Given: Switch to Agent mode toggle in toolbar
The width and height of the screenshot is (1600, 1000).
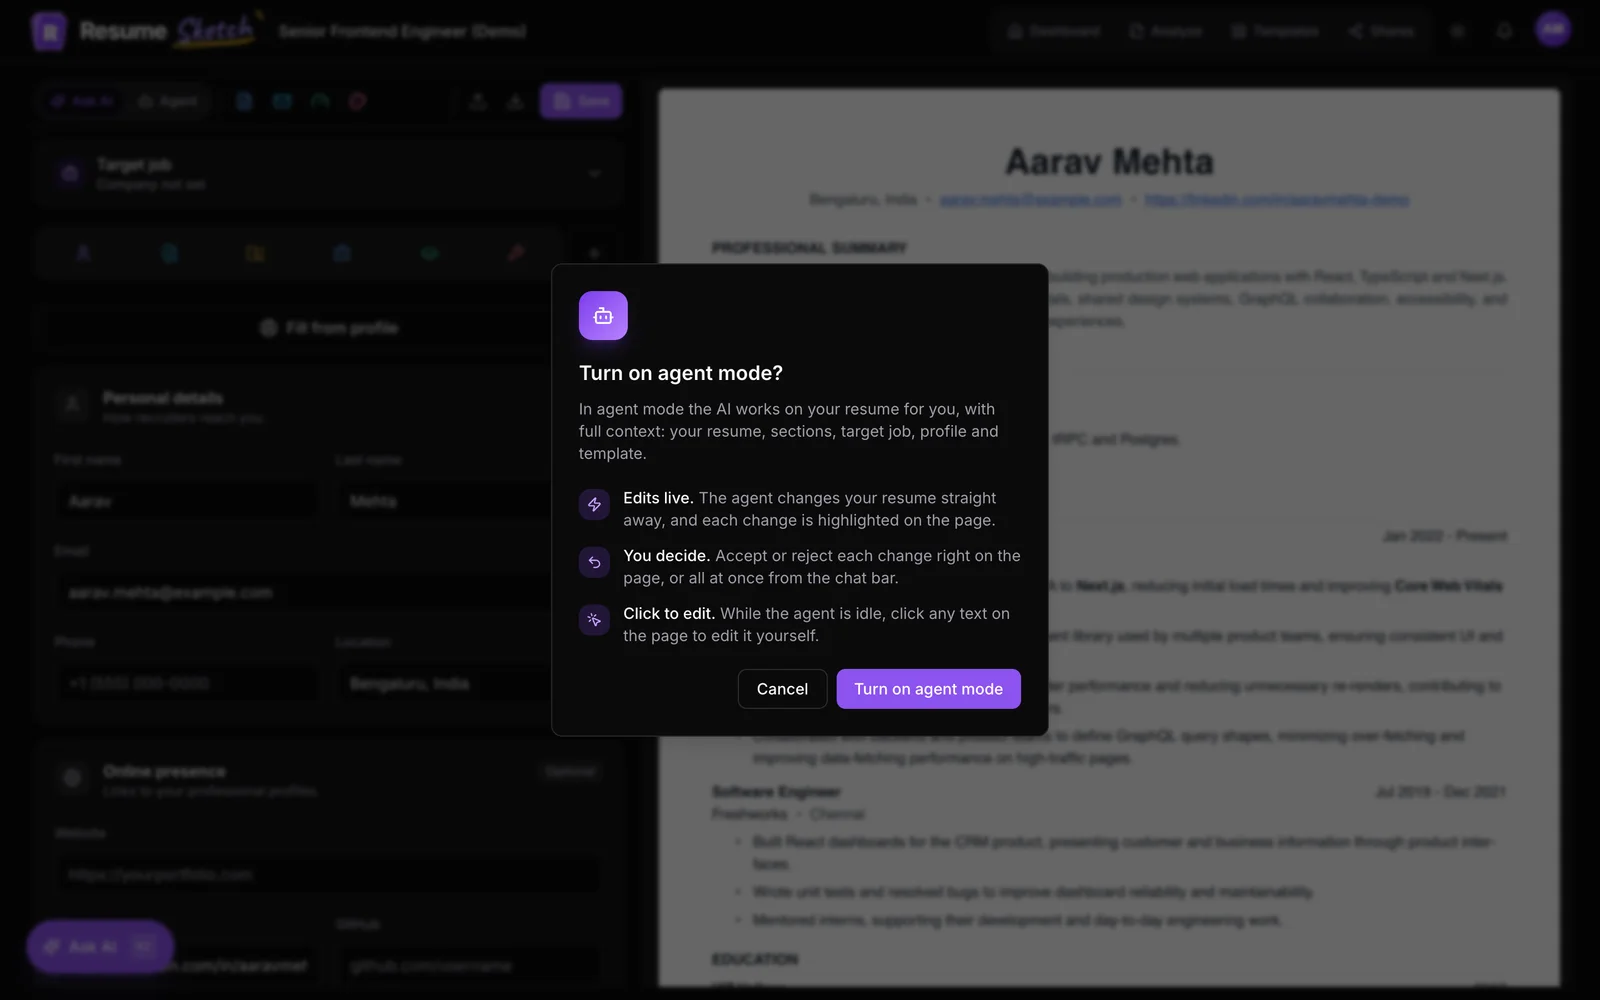Looking at the screenshot, I should click(167, 101).
